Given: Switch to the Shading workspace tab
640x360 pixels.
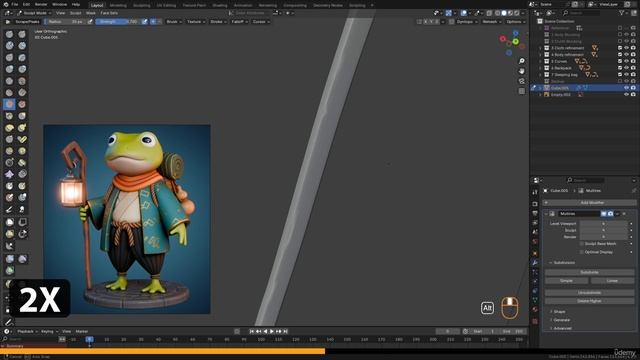Looking at the screenshot, I should (220, 5).
